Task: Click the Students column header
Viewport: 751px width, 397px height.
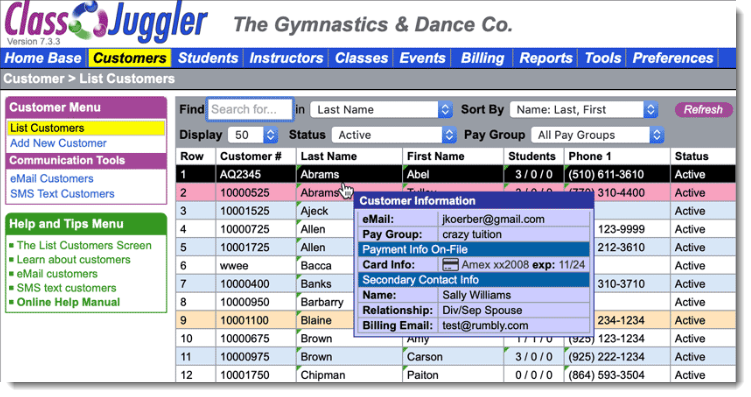Action: pyautogui.click(x=532, y=156)
